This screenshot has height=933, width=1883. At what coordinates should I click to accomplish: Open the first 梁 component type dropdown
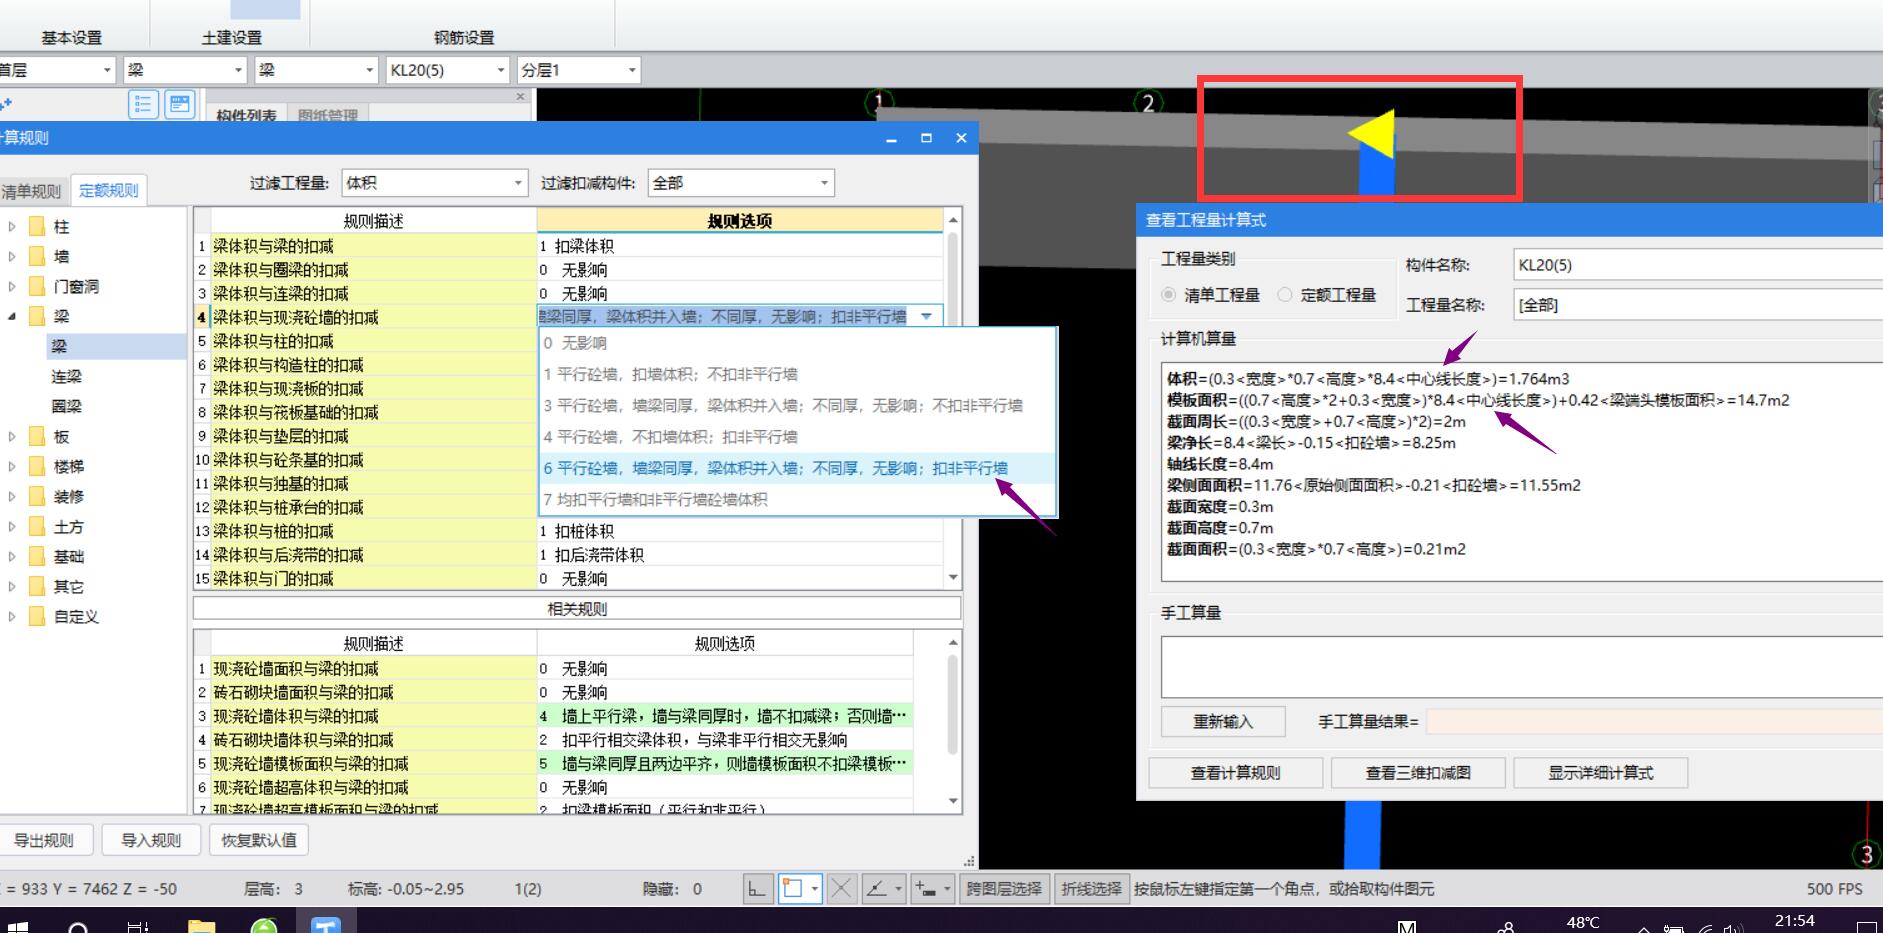[238, 70]
